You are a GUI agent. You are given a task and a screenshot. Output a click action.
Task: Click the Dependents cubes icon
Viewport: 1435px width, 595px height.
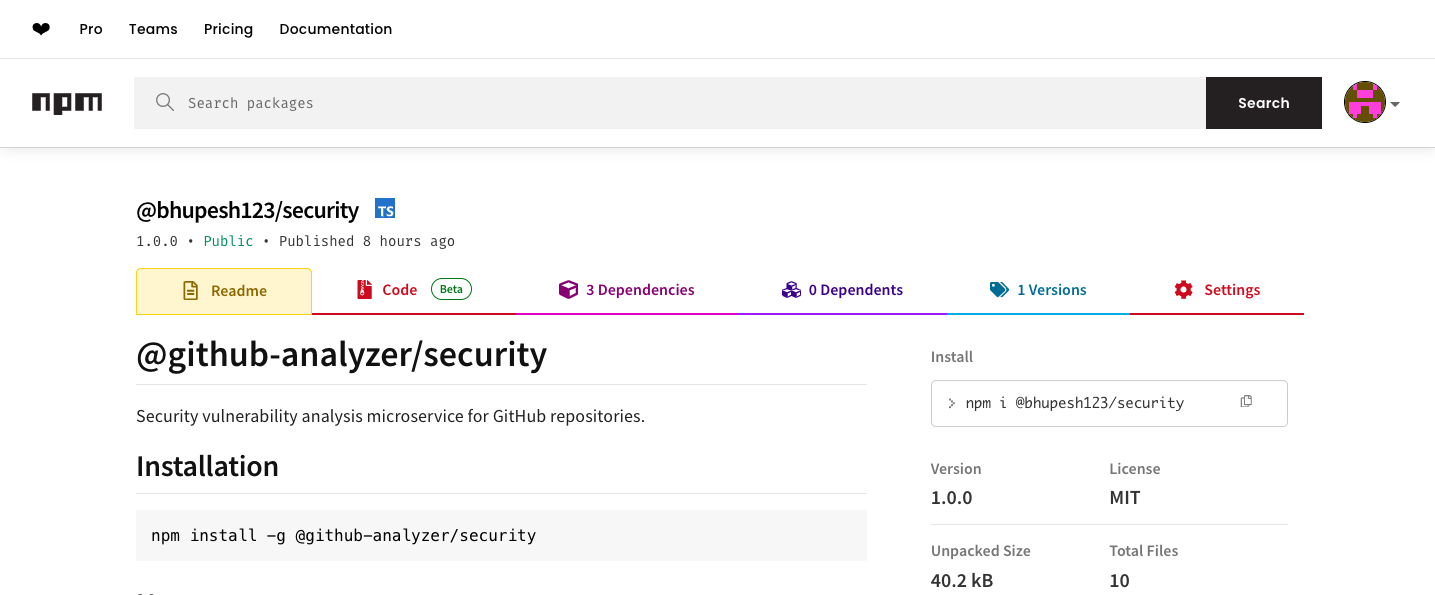(791, 290)
